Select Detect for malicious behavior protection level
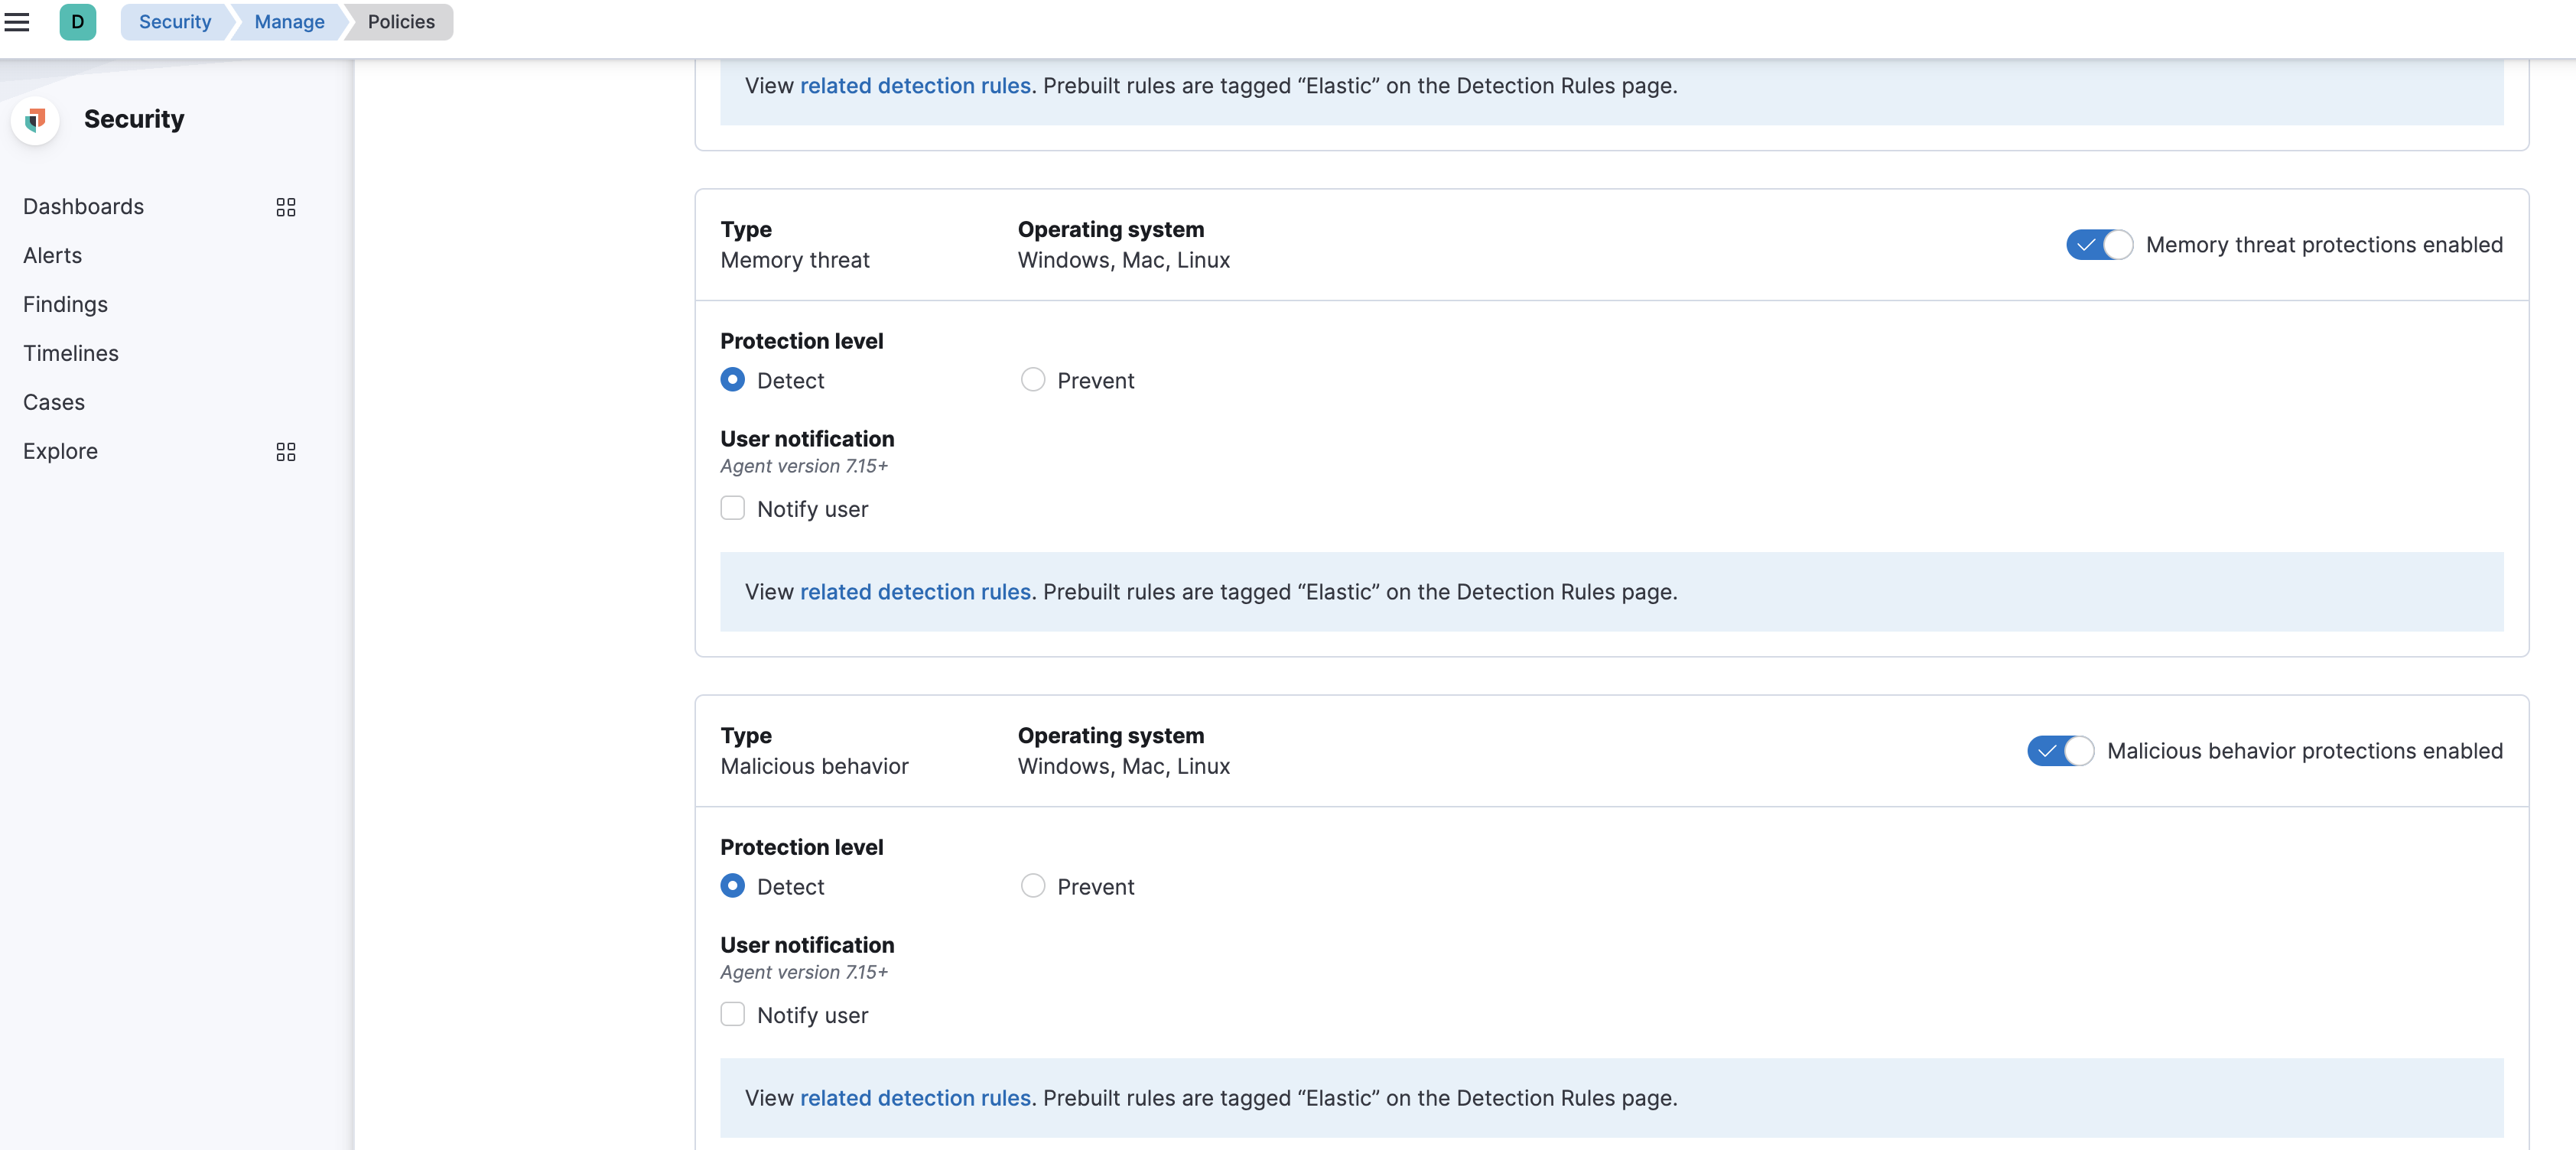Image resolution: width=2576 pixels, height=1150 pixels. pyautogui.click(x=733, y=886)
